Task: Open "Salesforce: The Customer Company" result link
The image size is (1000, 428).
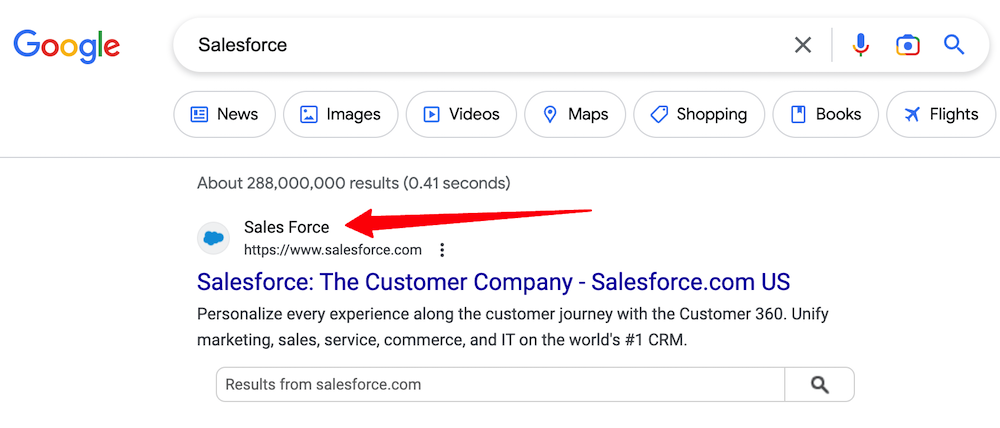Action: tap(493, 281)
